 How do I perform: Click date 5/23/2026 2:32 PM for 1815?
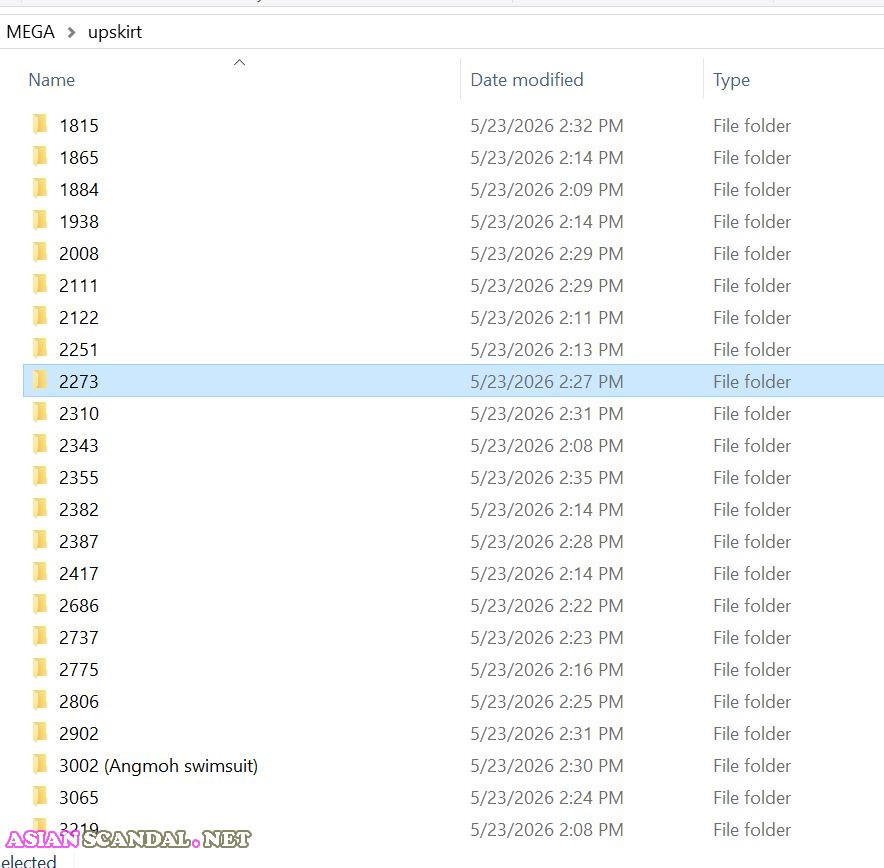[547, 125]
